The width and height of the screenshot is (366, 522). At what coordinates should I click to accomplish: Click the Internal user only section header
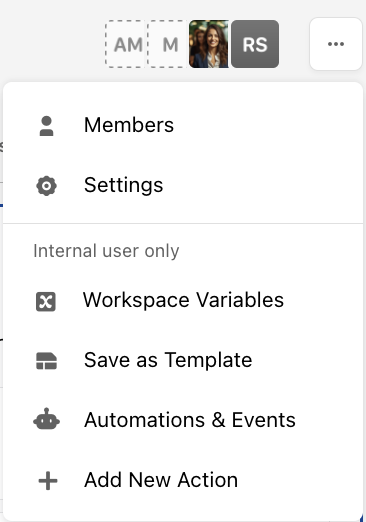point(106,251)
